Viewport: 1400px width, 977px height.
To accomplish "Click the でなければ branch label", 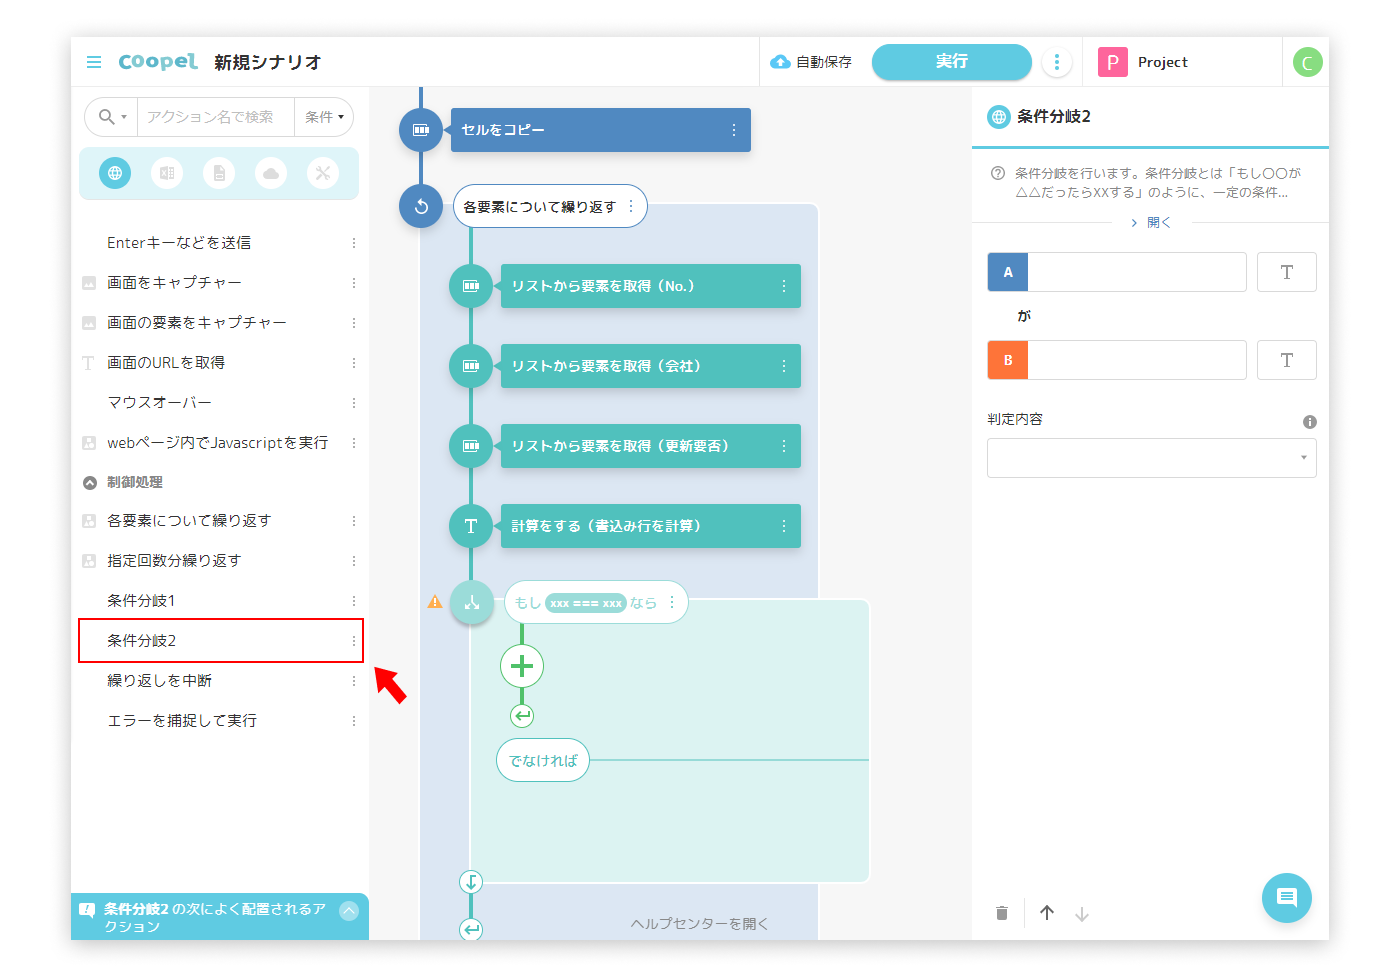I will point(543,761).
